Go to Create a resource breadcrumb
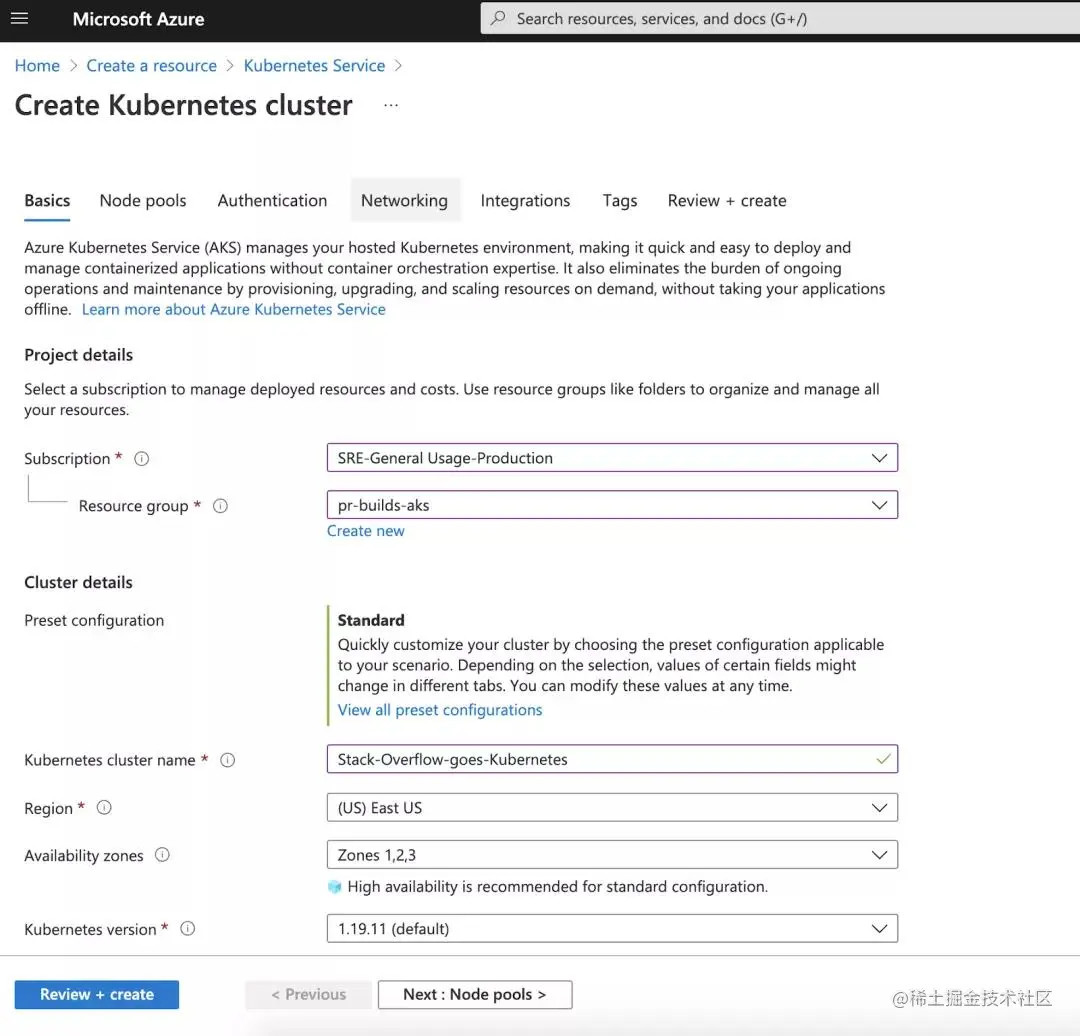 [152, 66]
